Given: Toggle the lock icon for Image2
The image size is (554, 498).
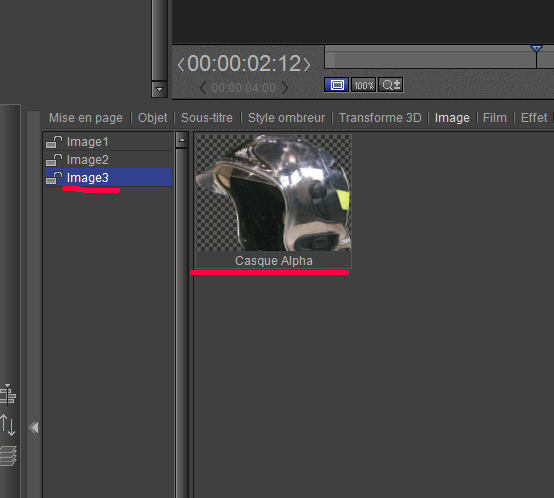Looking at the screenshot, I should 54,160.
